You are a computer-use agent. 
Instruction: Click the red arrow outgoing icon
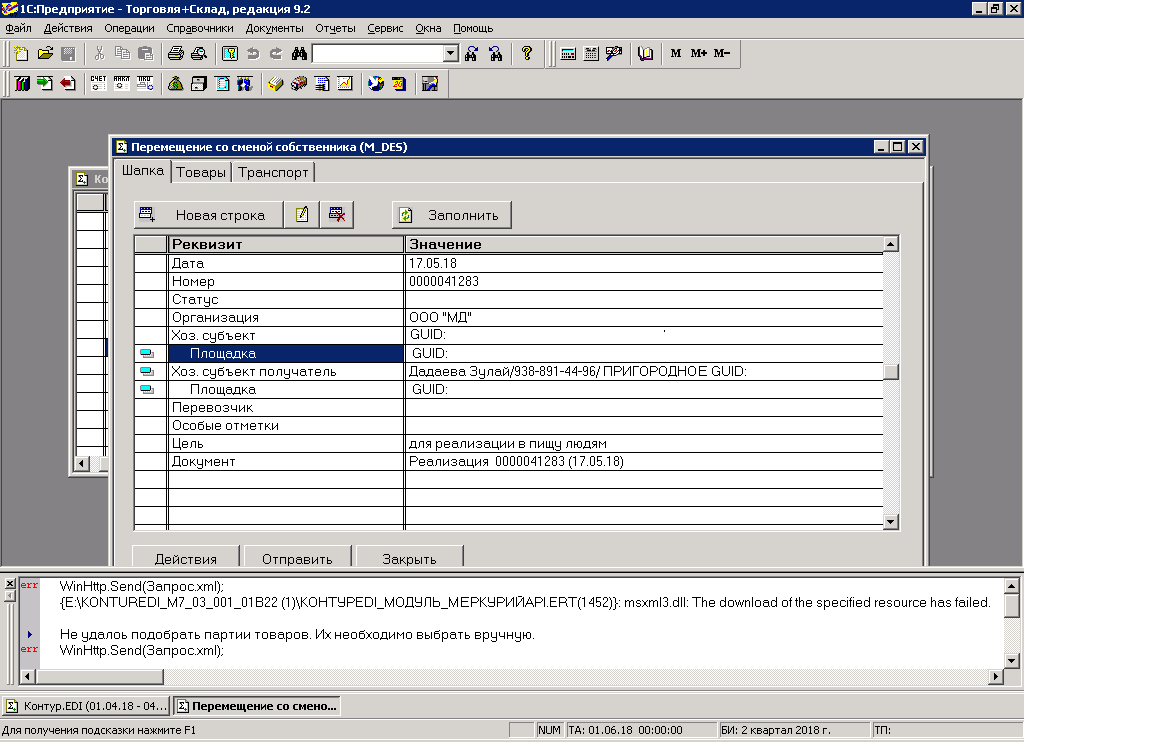[x=68, y=84]
